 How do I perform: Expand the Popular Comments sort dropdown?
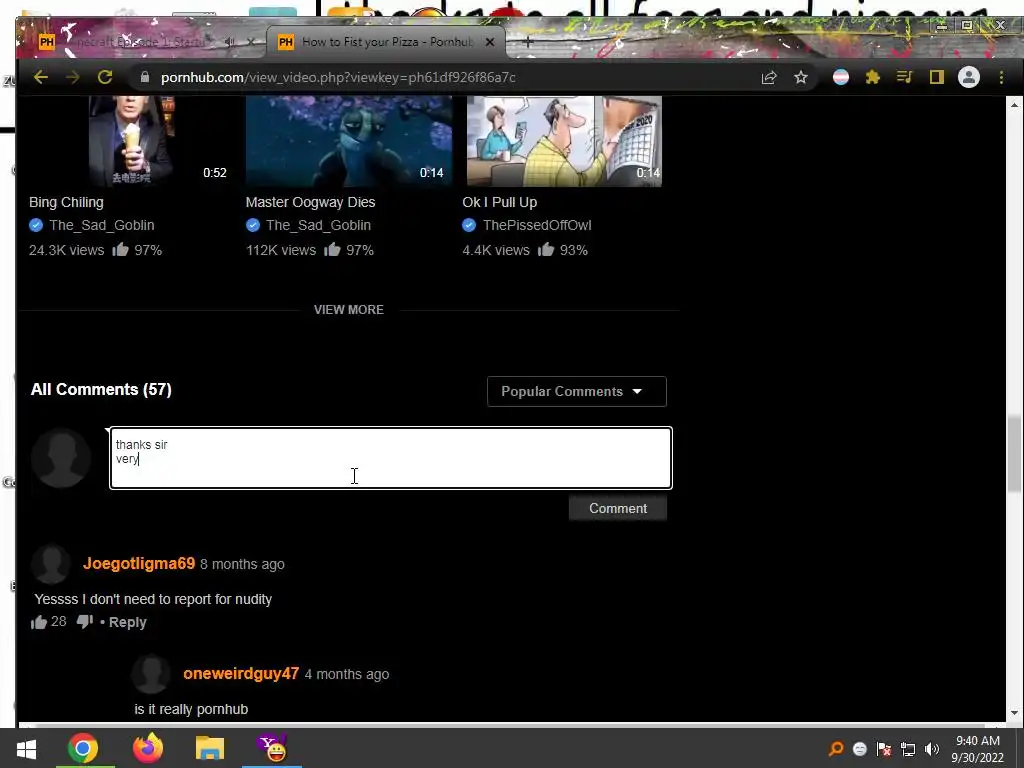pyautogui.click(x=577, y=391)
